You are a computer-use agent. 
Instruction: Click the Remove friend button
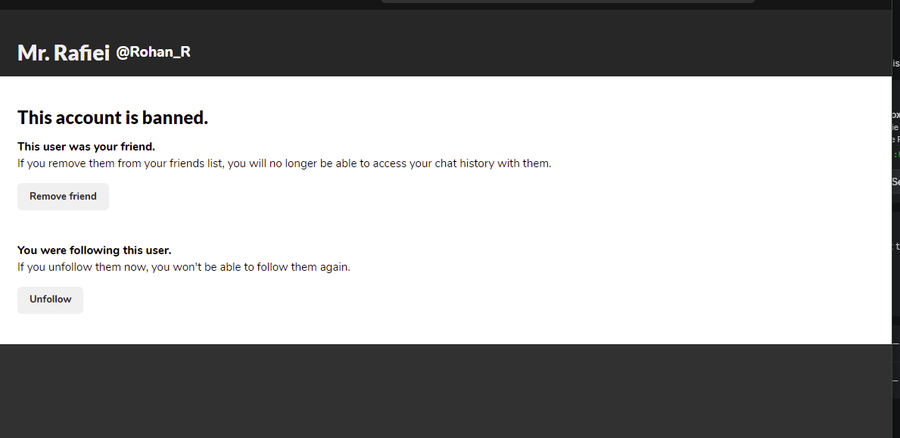(63, 197)
